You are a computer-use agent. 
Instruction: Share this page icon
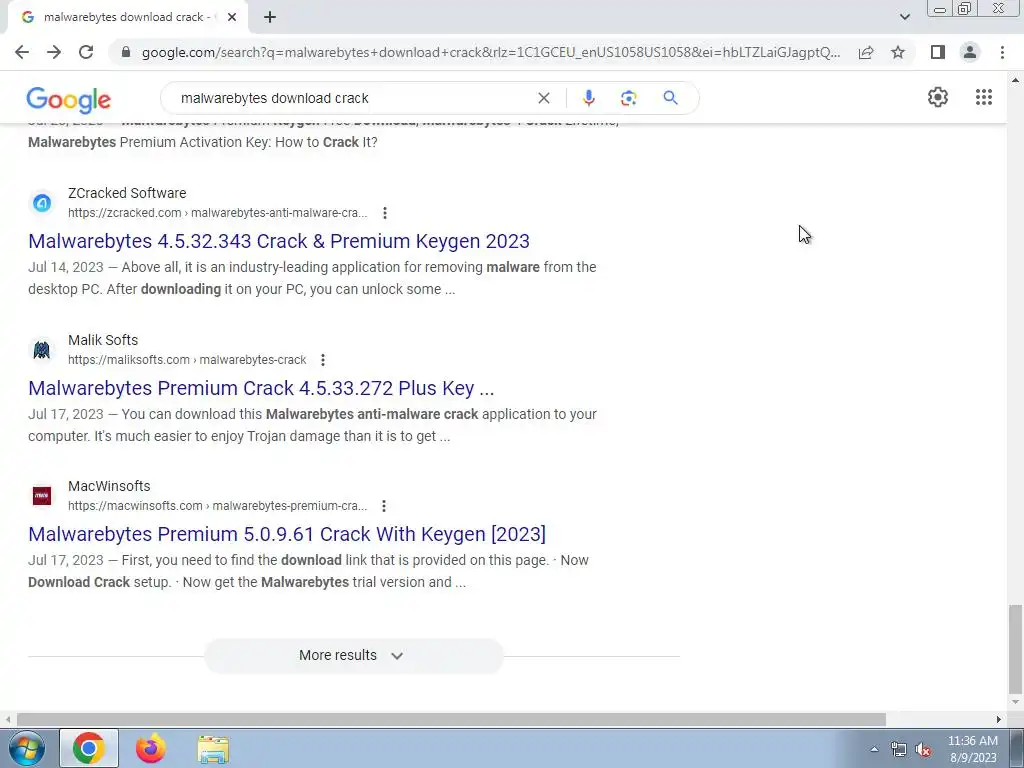pos(866,52)
